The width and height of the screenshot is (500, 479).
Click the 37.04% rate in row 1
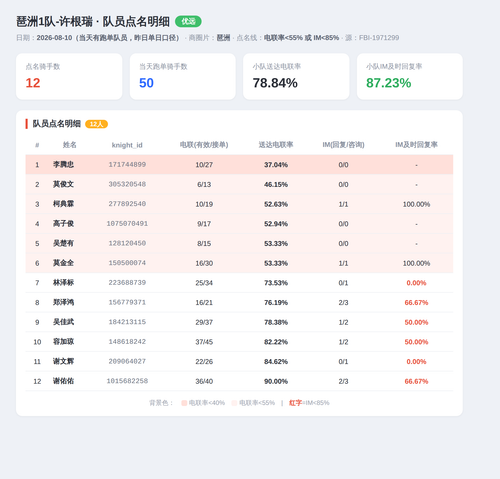[276, 165]
